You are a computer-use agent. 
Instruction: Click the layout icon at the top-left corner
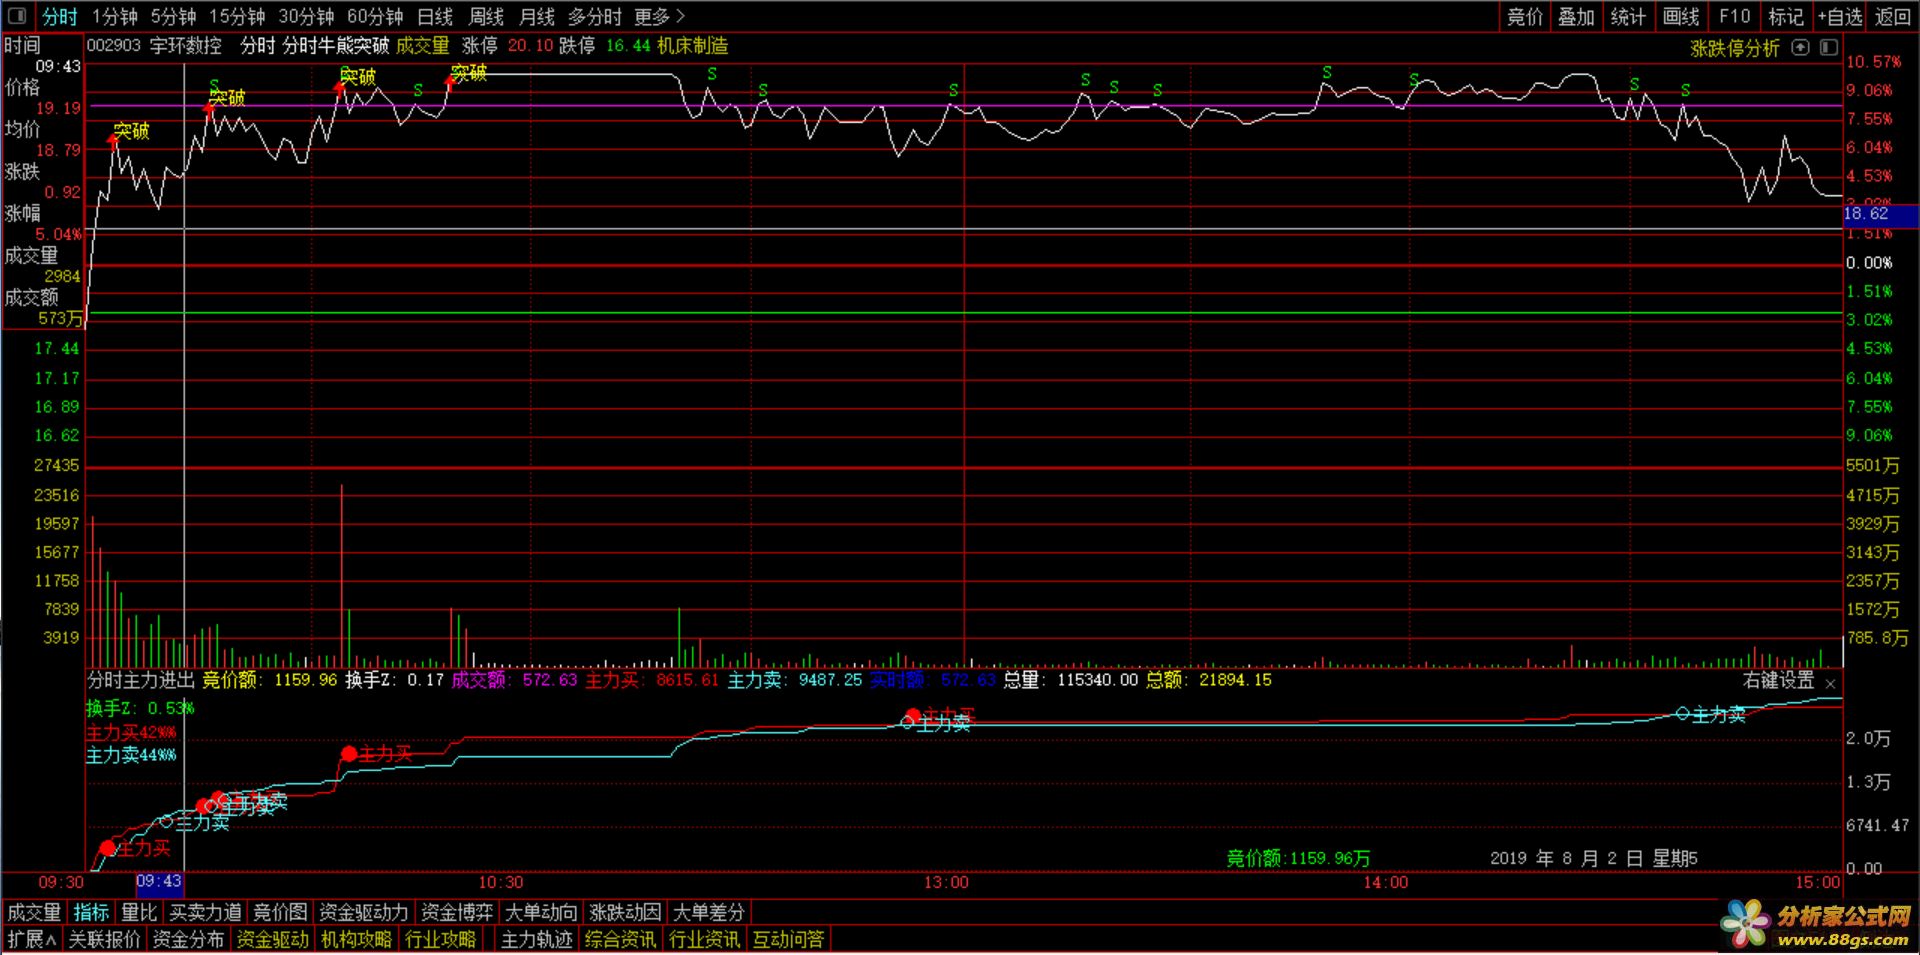(x=17, y=16)
